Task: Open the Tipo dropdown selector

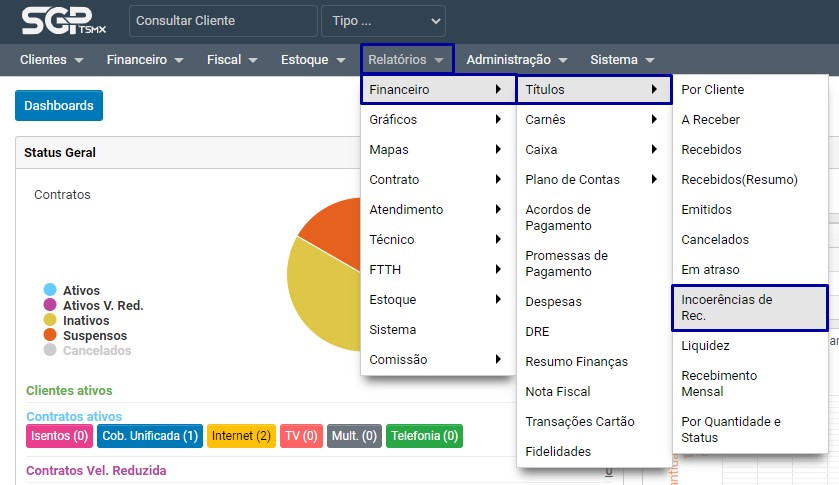Action: [x=383, y=21]
